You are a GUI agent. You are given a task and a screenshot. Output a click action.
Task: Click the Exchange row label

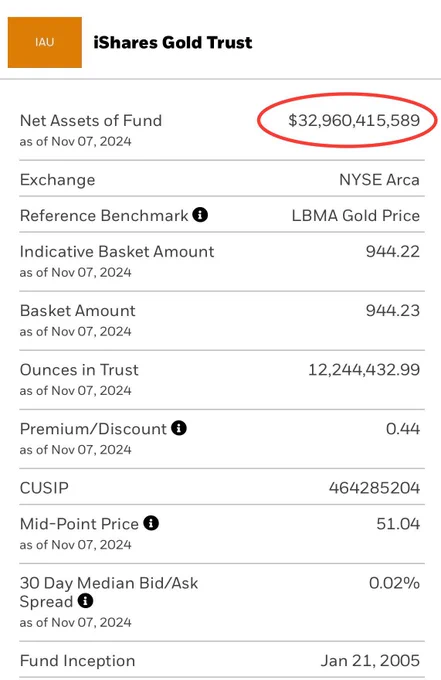58,180
